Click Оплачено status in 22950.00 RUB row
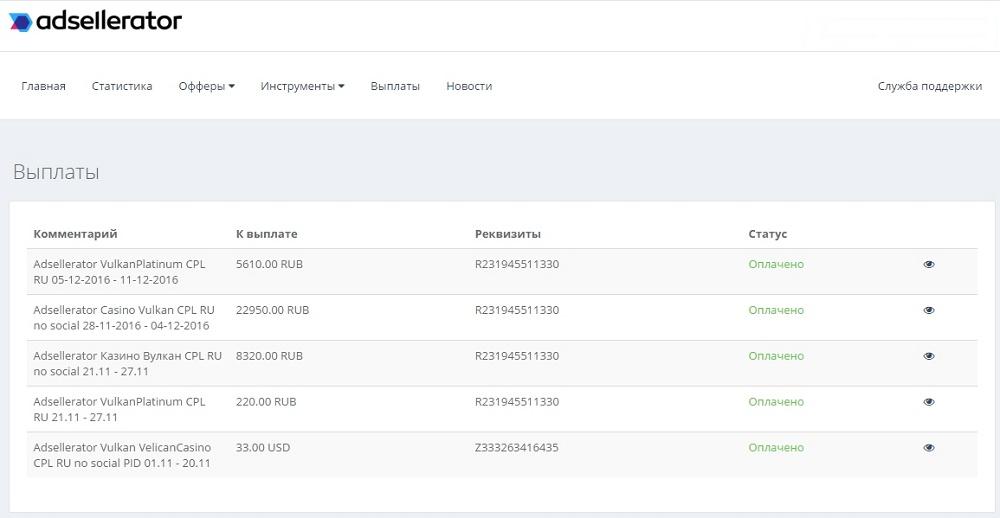Image resolution: width=1000 pixels, height=518 pixels. (776, 310)
